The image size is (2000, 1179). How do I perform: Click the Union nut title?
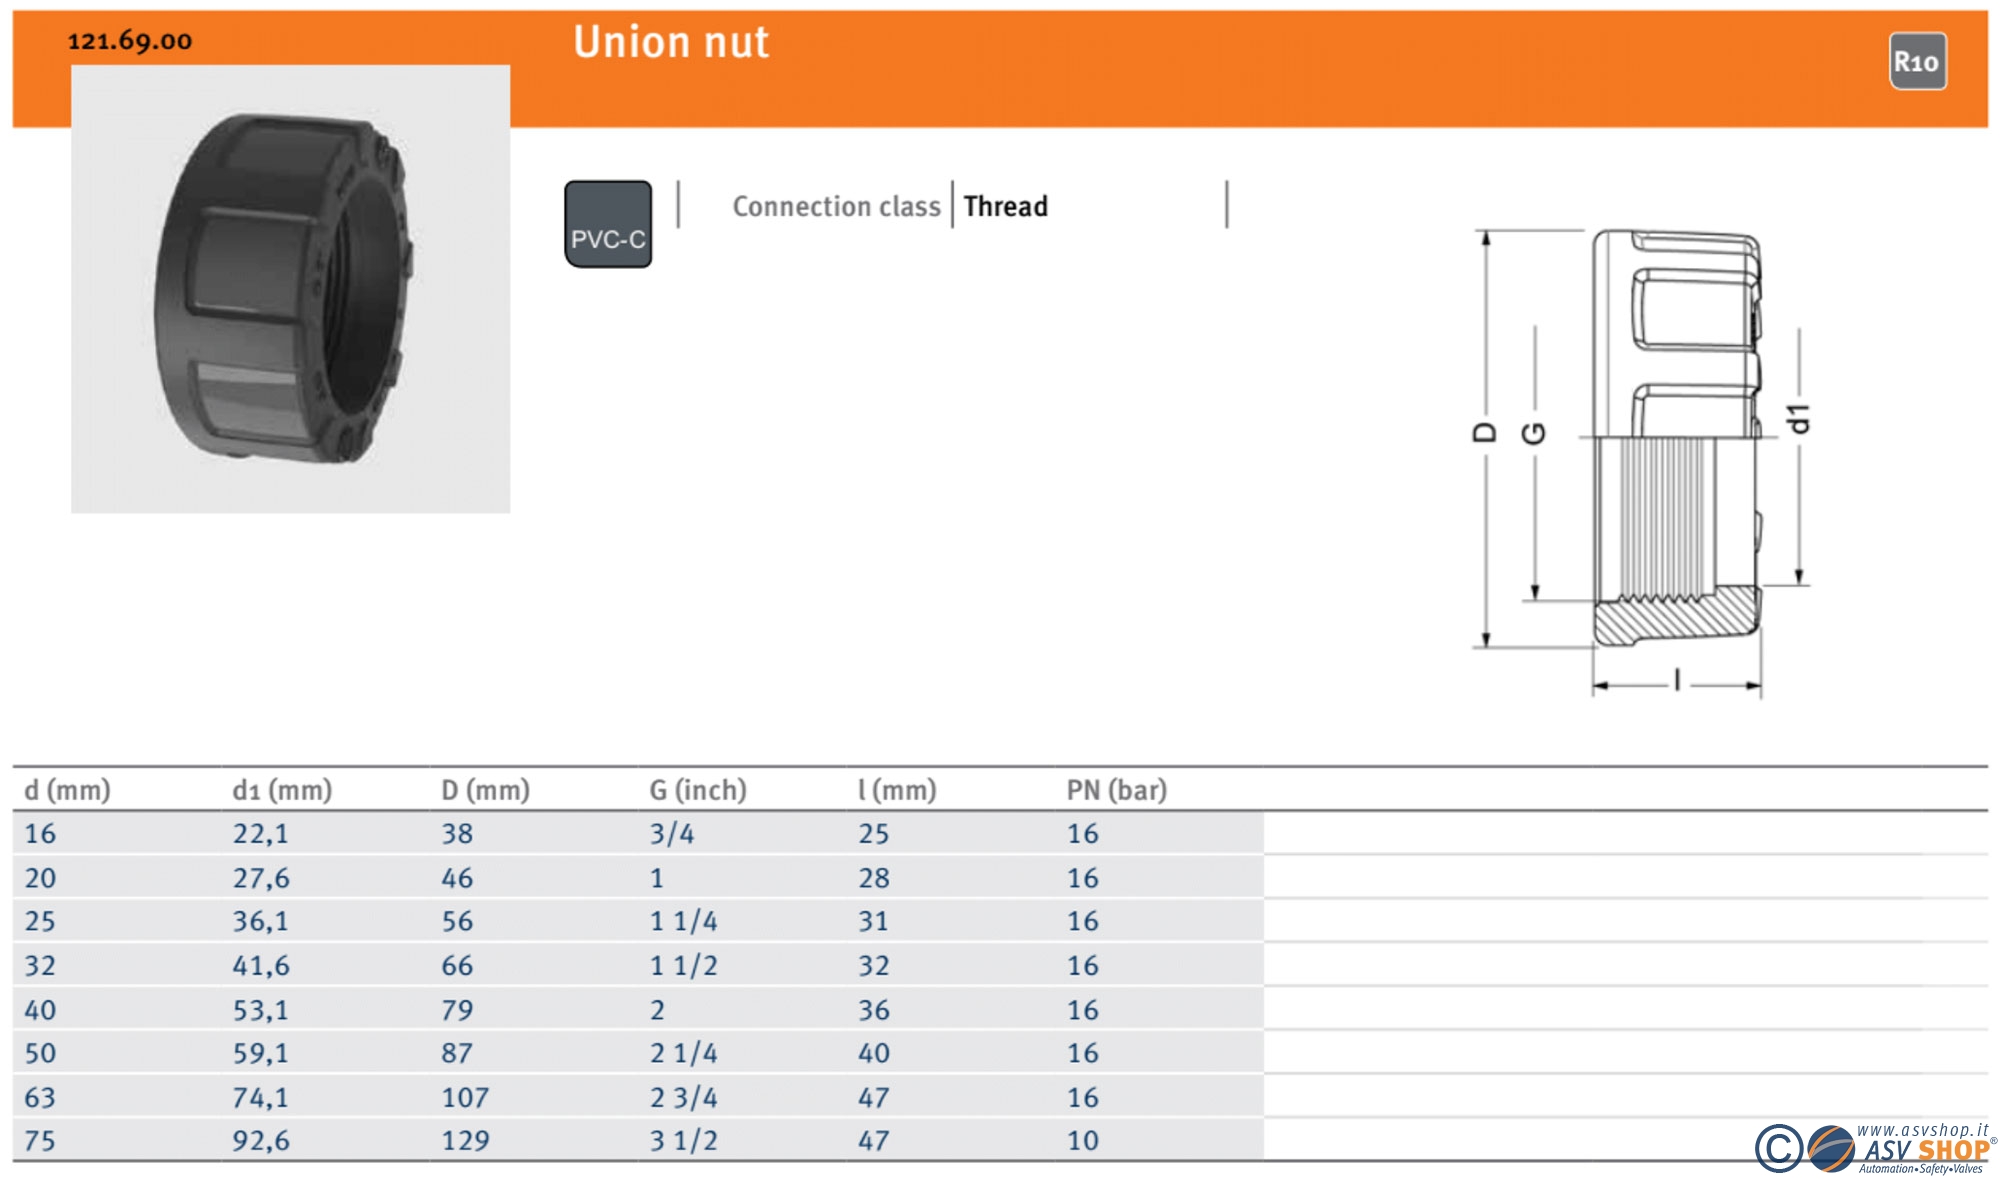click(671, 42)
